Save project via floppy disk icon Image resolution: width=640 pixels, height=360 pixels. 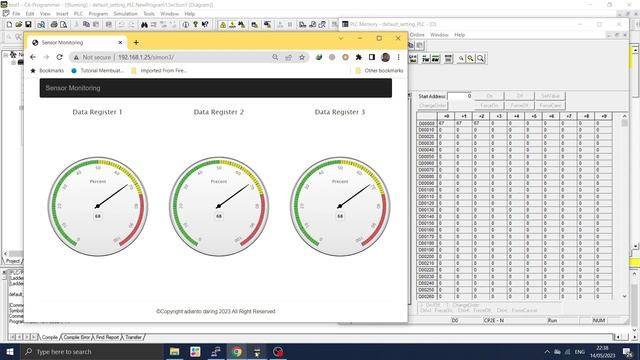28,24
